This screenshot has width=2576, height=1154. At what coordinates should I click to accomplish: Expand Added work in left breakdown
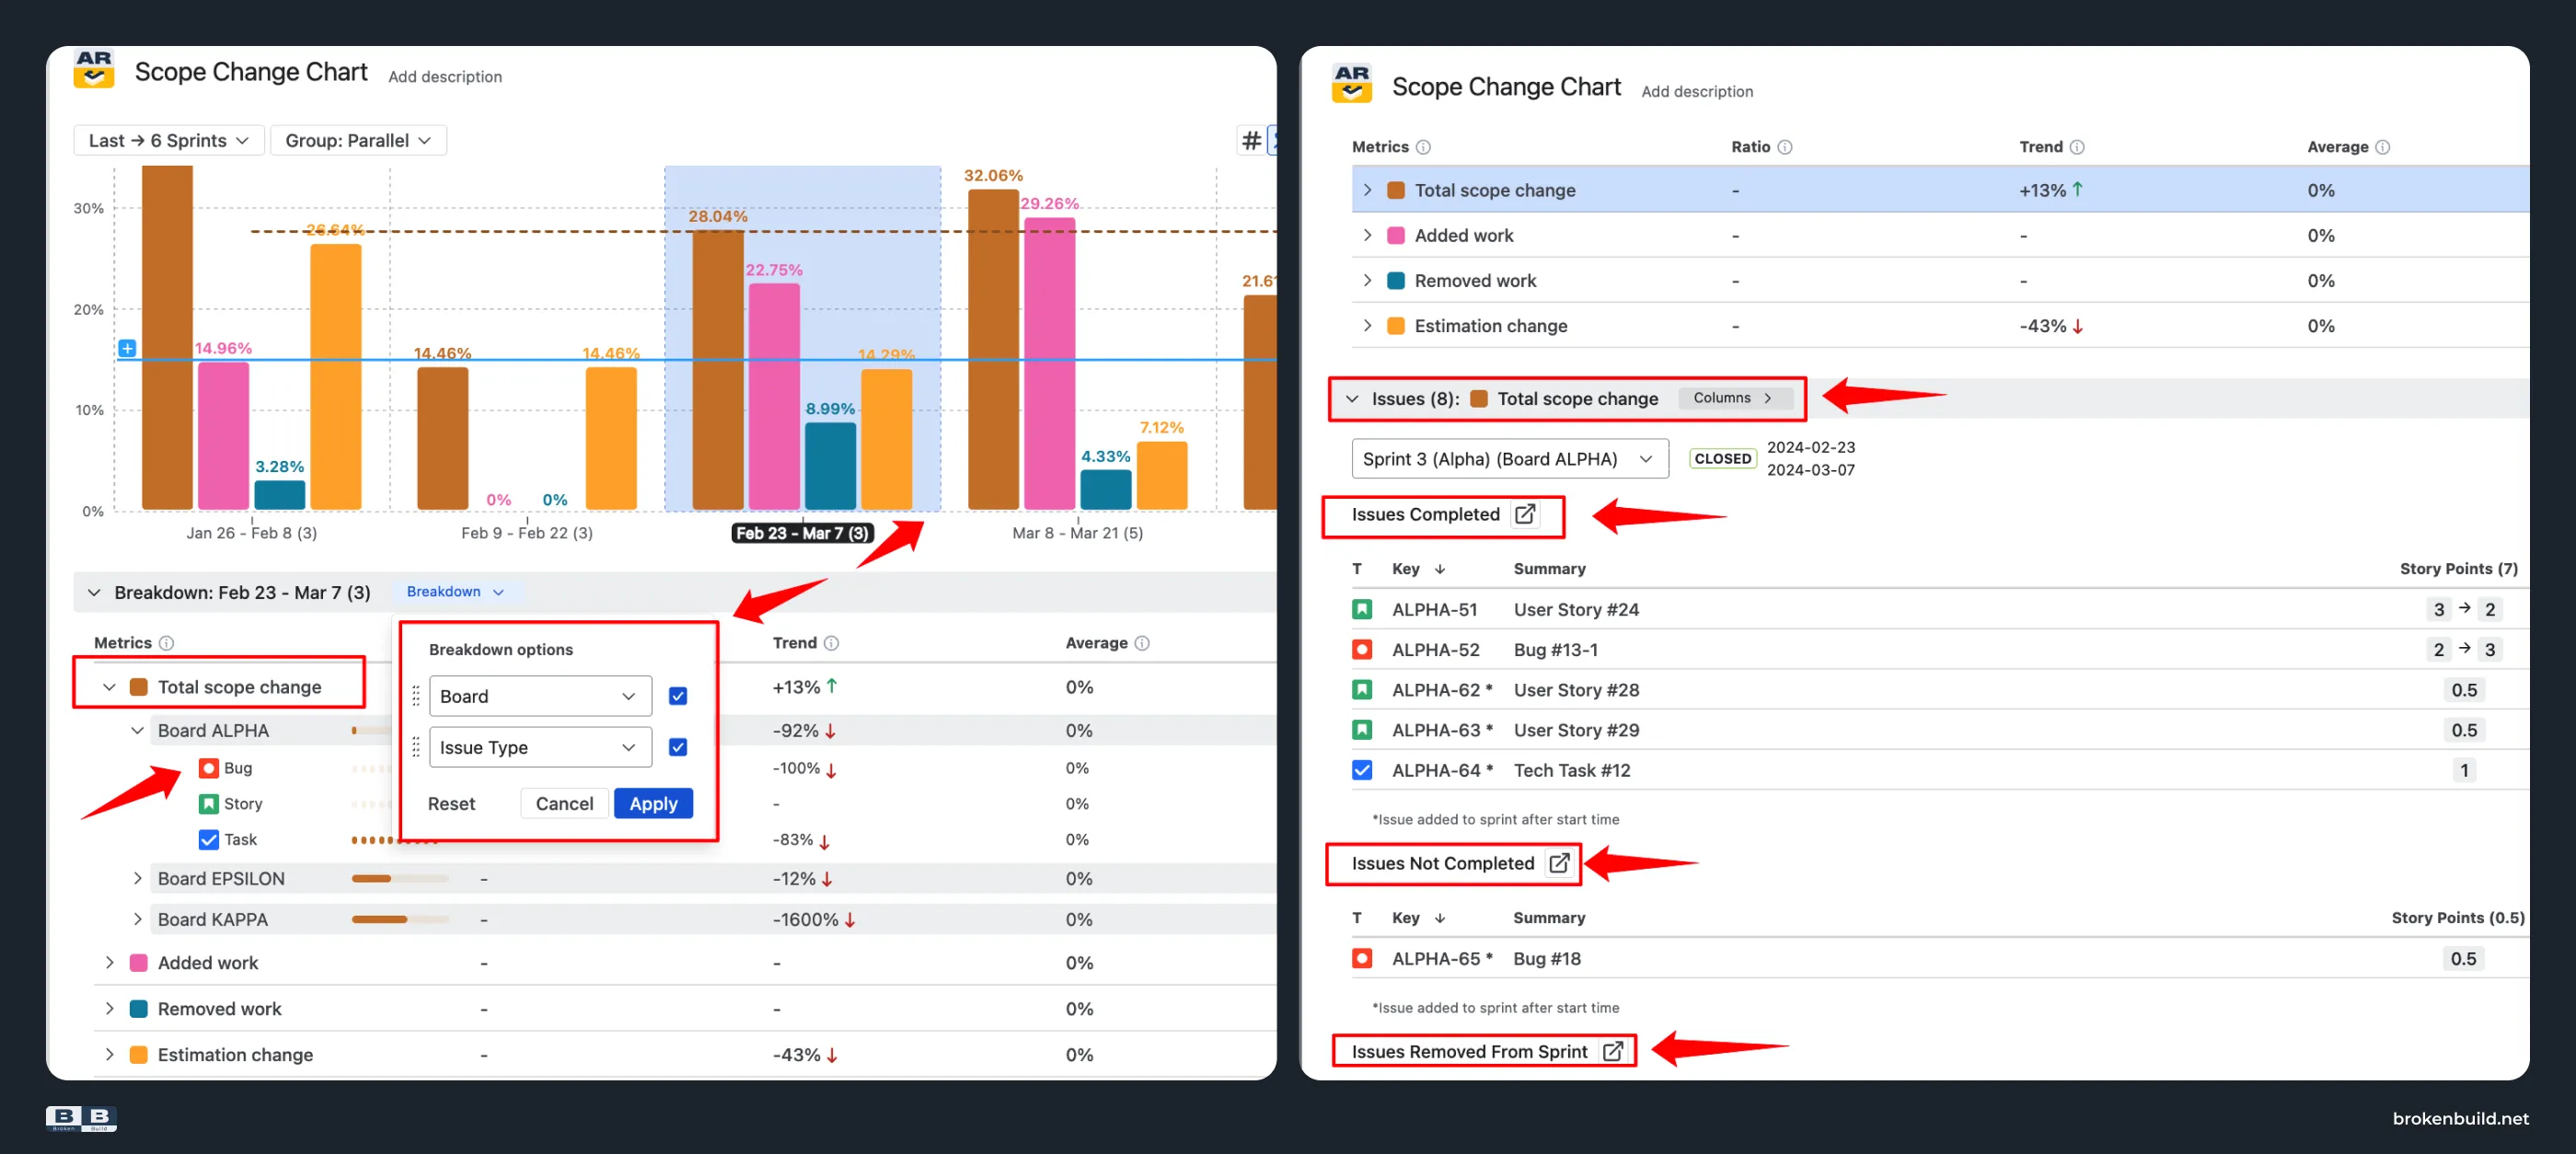(x=109, y=963)
